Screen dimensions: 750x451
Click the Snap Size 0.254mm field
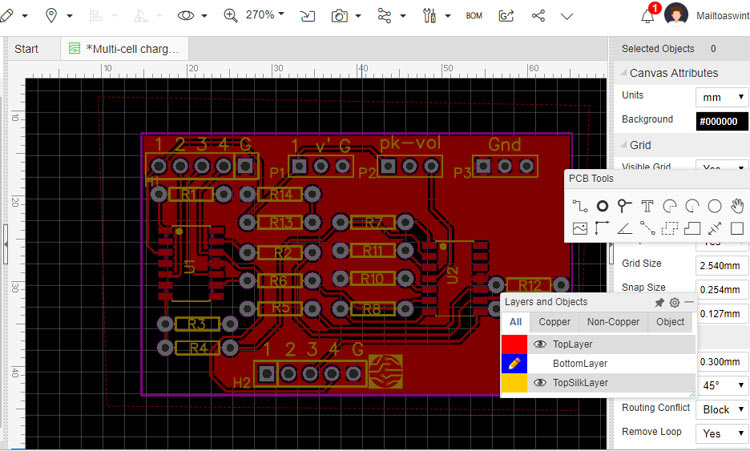(x=722, y=289)
